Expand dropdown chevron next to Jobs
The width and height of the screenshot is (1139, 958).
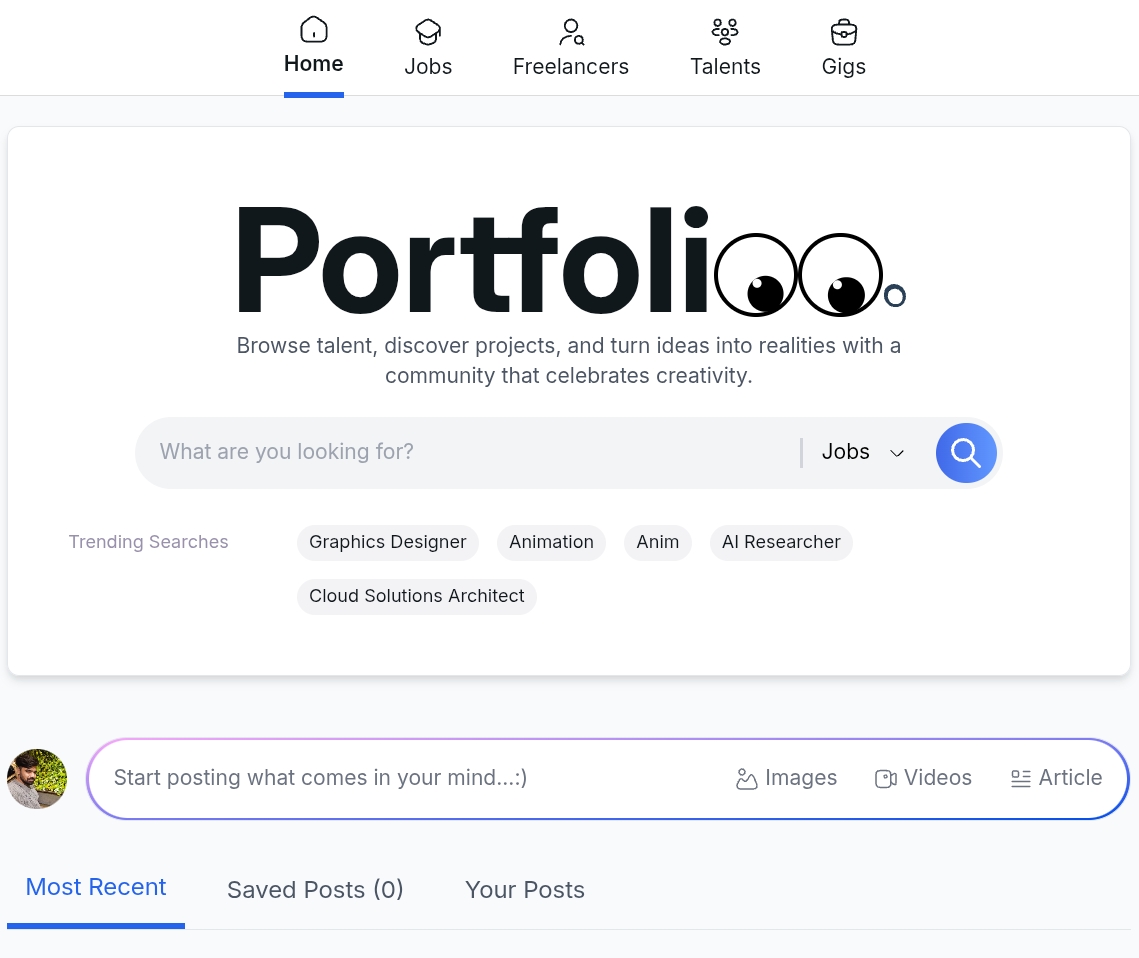pos(897,453)
